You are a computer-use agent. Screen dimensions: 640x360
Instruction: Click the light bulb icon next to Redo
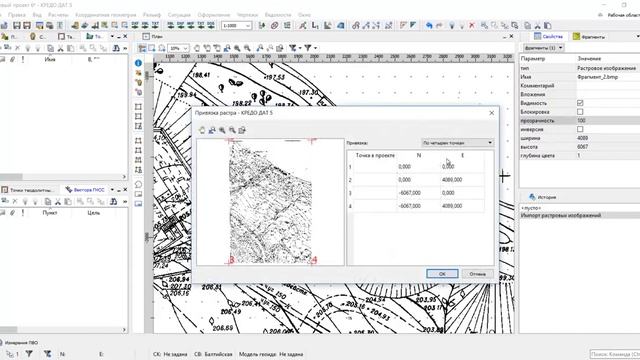pyautogui.click(x=451, y=25)
